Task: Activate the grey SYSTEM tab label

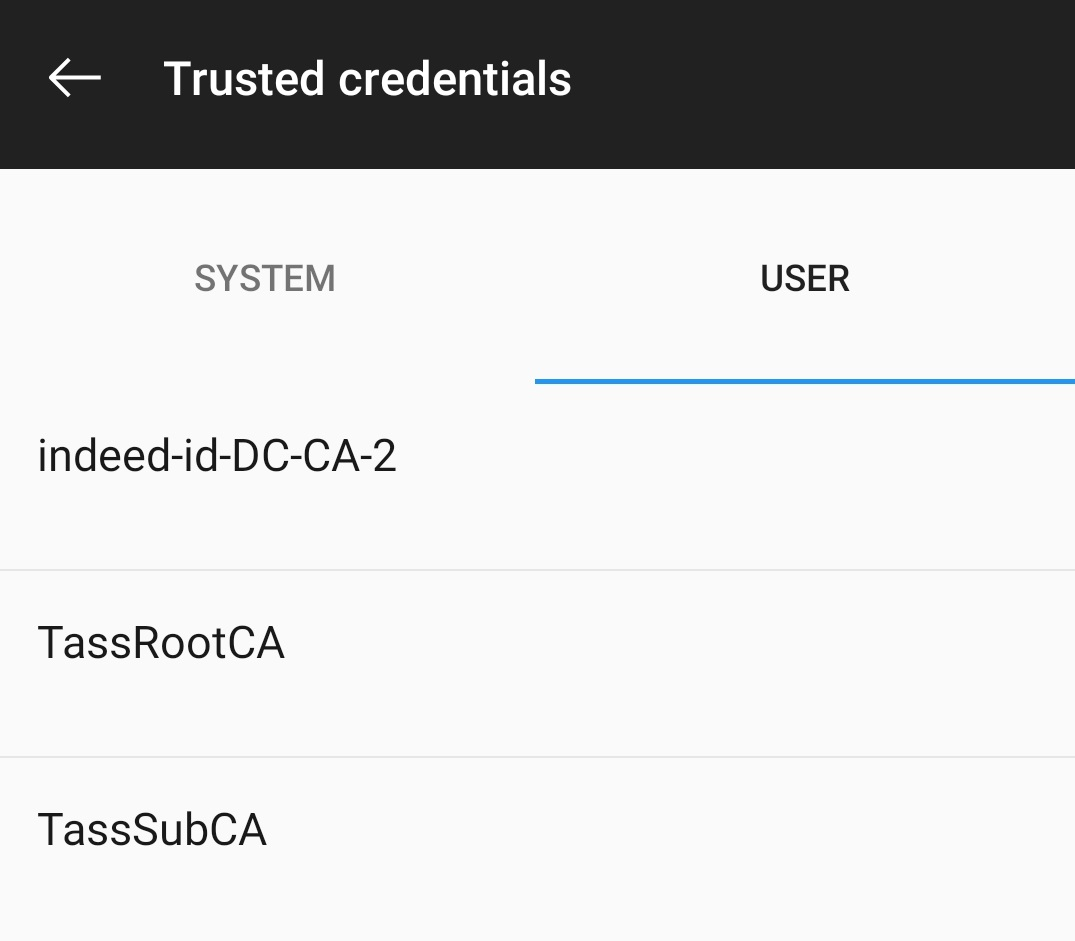Action: click(265, 278)
